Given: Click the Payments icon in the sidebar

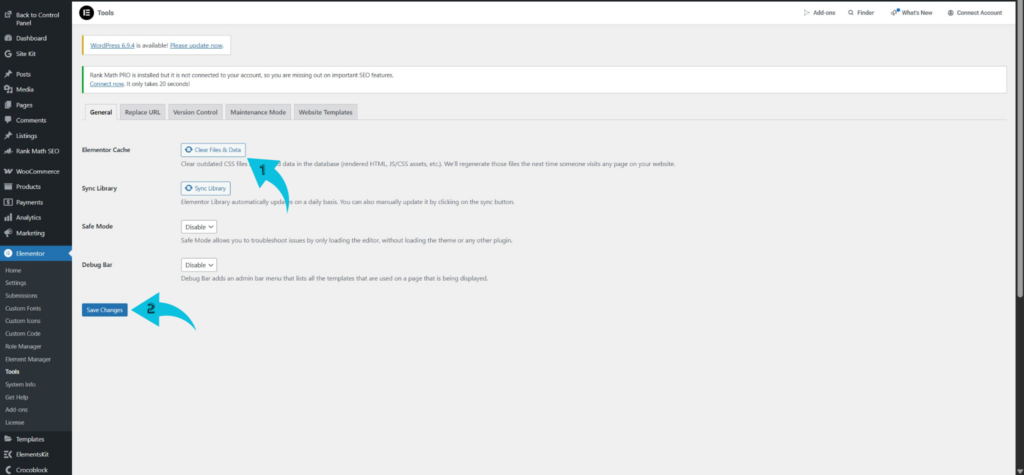Looking at the screenshot, I should 8,203.
